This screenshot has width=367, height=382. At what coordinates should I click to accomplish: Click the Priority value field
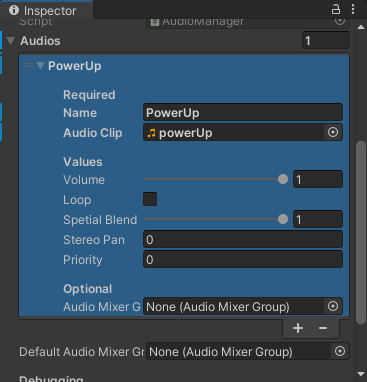click(x=243, y=259)
